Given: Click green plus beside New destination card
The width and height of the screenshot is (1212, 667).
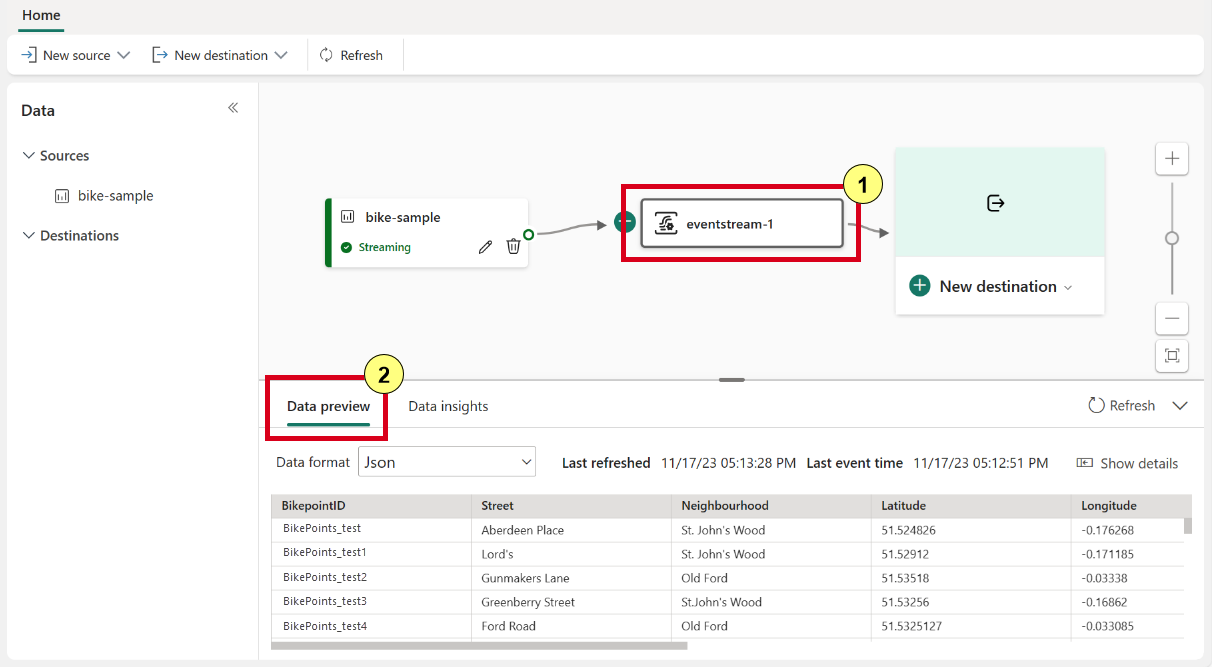Looking at the screenshot, I should pos(920,286).
